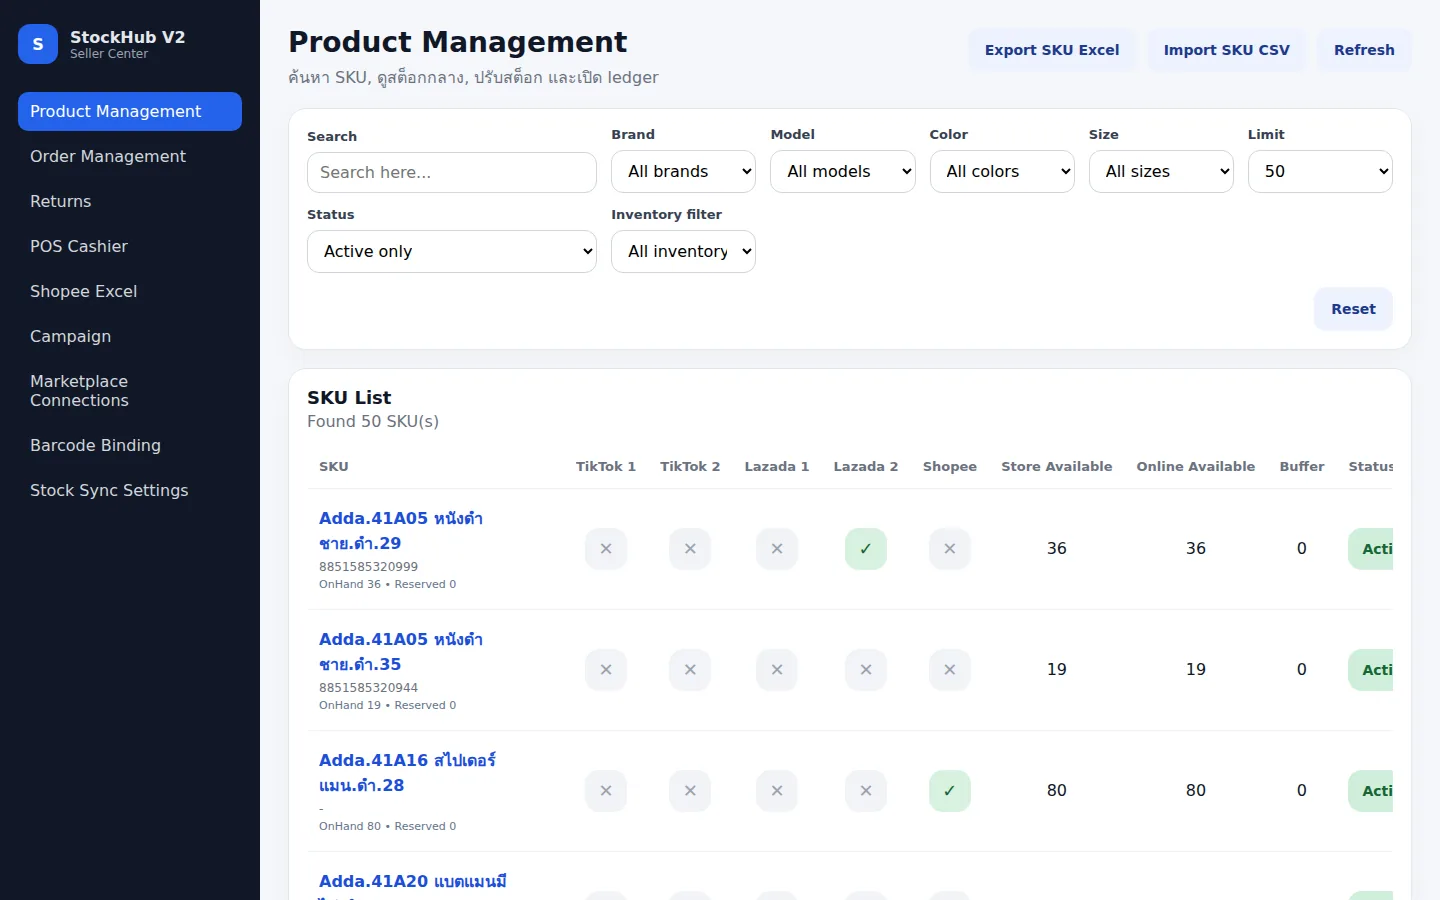
Task: Toggle Lazada 1 for Adda.41A05 ชาย.ดำ.29
Action: tap(777, 549)
